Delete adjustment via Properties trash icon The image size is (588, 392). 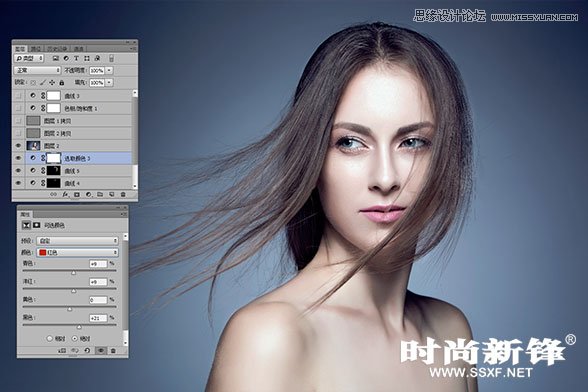pyautogui.click(x=113, y=350)
